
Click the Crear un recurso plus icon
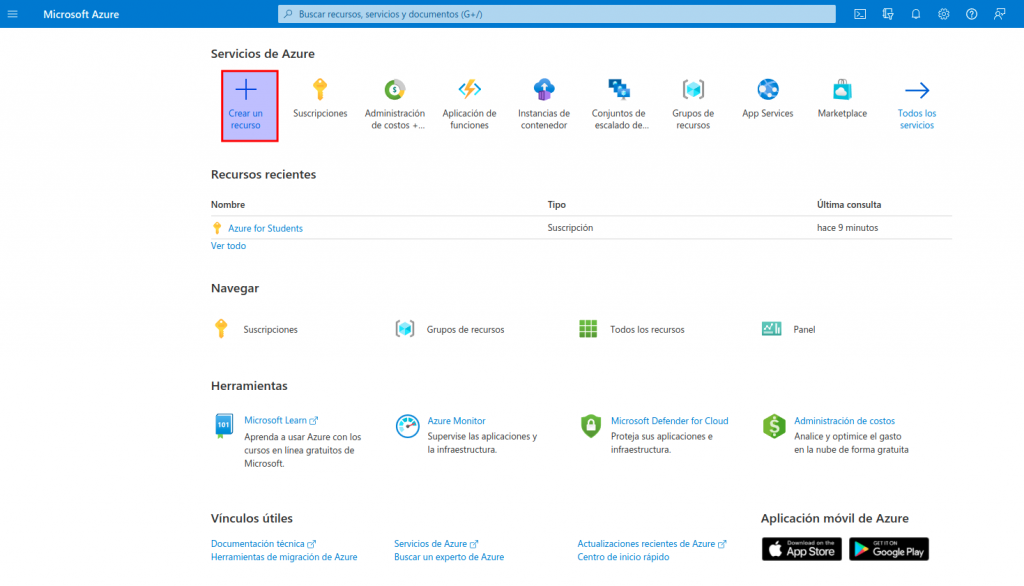click(x=246, y=90)
